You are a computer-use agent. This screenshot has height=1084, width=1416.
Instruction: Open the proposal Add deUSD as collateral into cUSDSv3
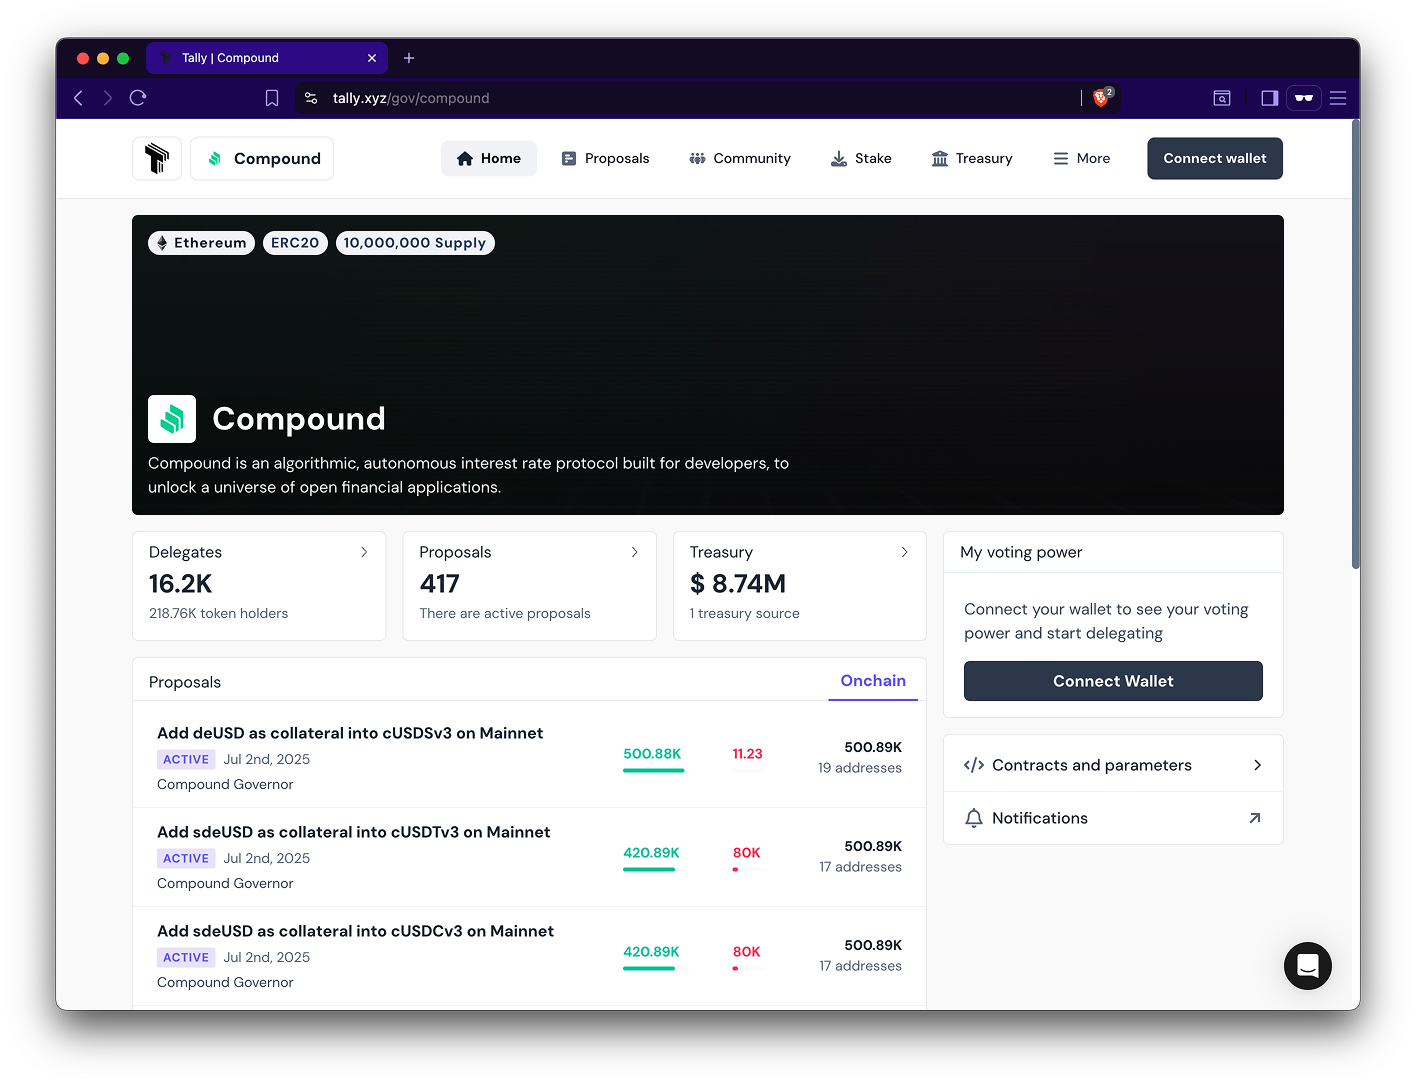pos(351,733)
